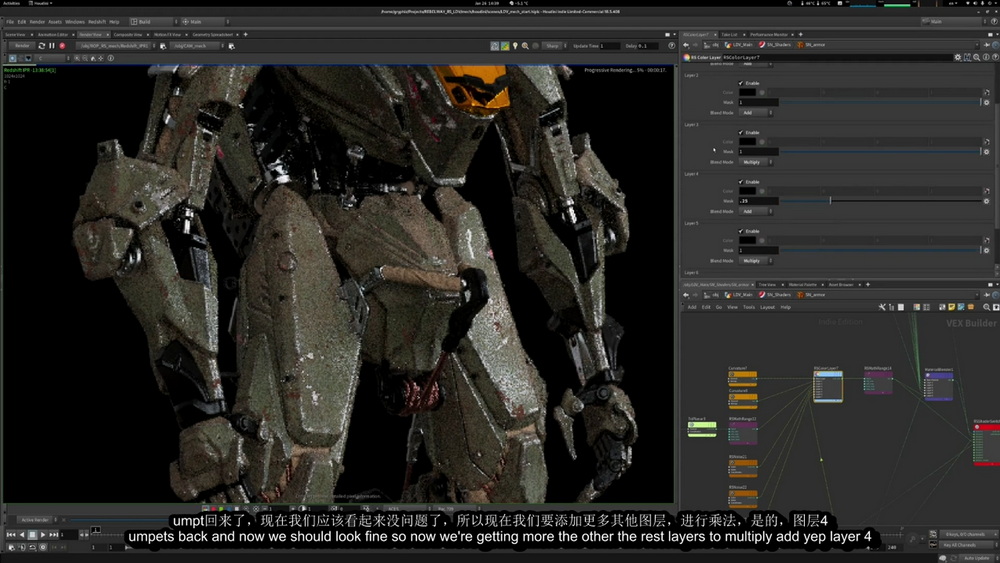Screen dimensions: 1000x563
Task: Click the RSColorLayer7 node name field
Action: (x=835, y=57)
